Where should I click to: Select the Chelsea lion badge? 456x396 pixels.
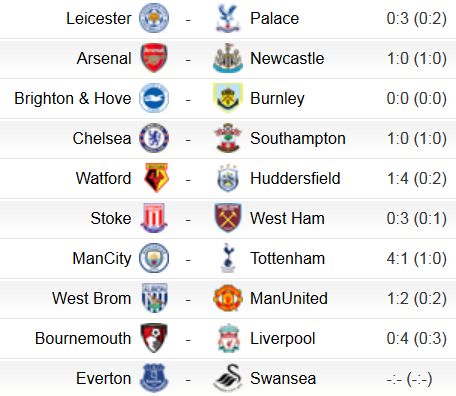pyautogui.click(x=154, y=138)
